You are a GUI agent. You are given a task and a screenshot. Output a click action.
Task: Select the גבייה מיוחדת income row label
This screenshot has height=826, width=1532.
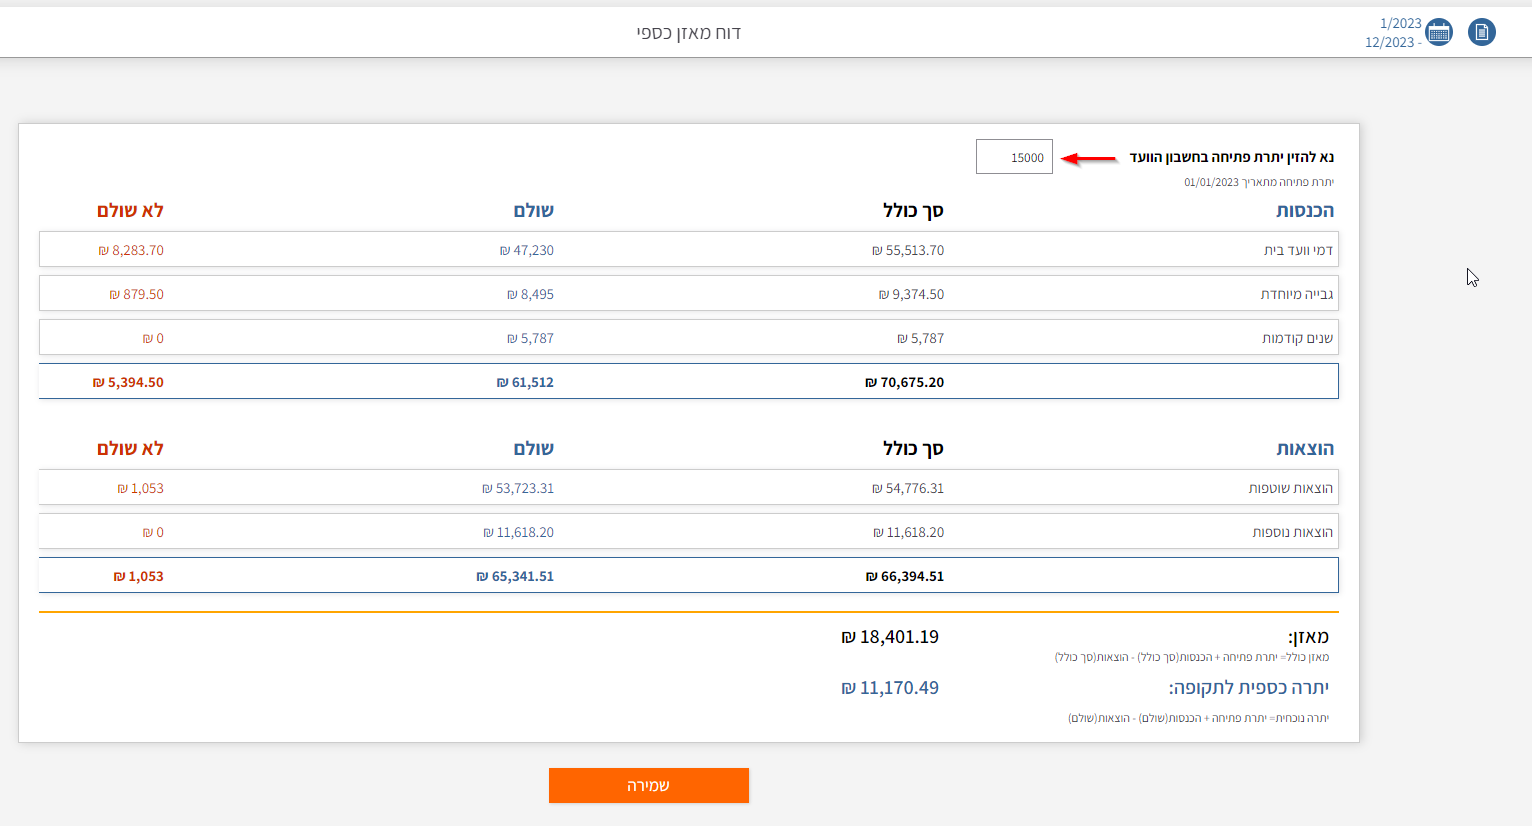1296,294
